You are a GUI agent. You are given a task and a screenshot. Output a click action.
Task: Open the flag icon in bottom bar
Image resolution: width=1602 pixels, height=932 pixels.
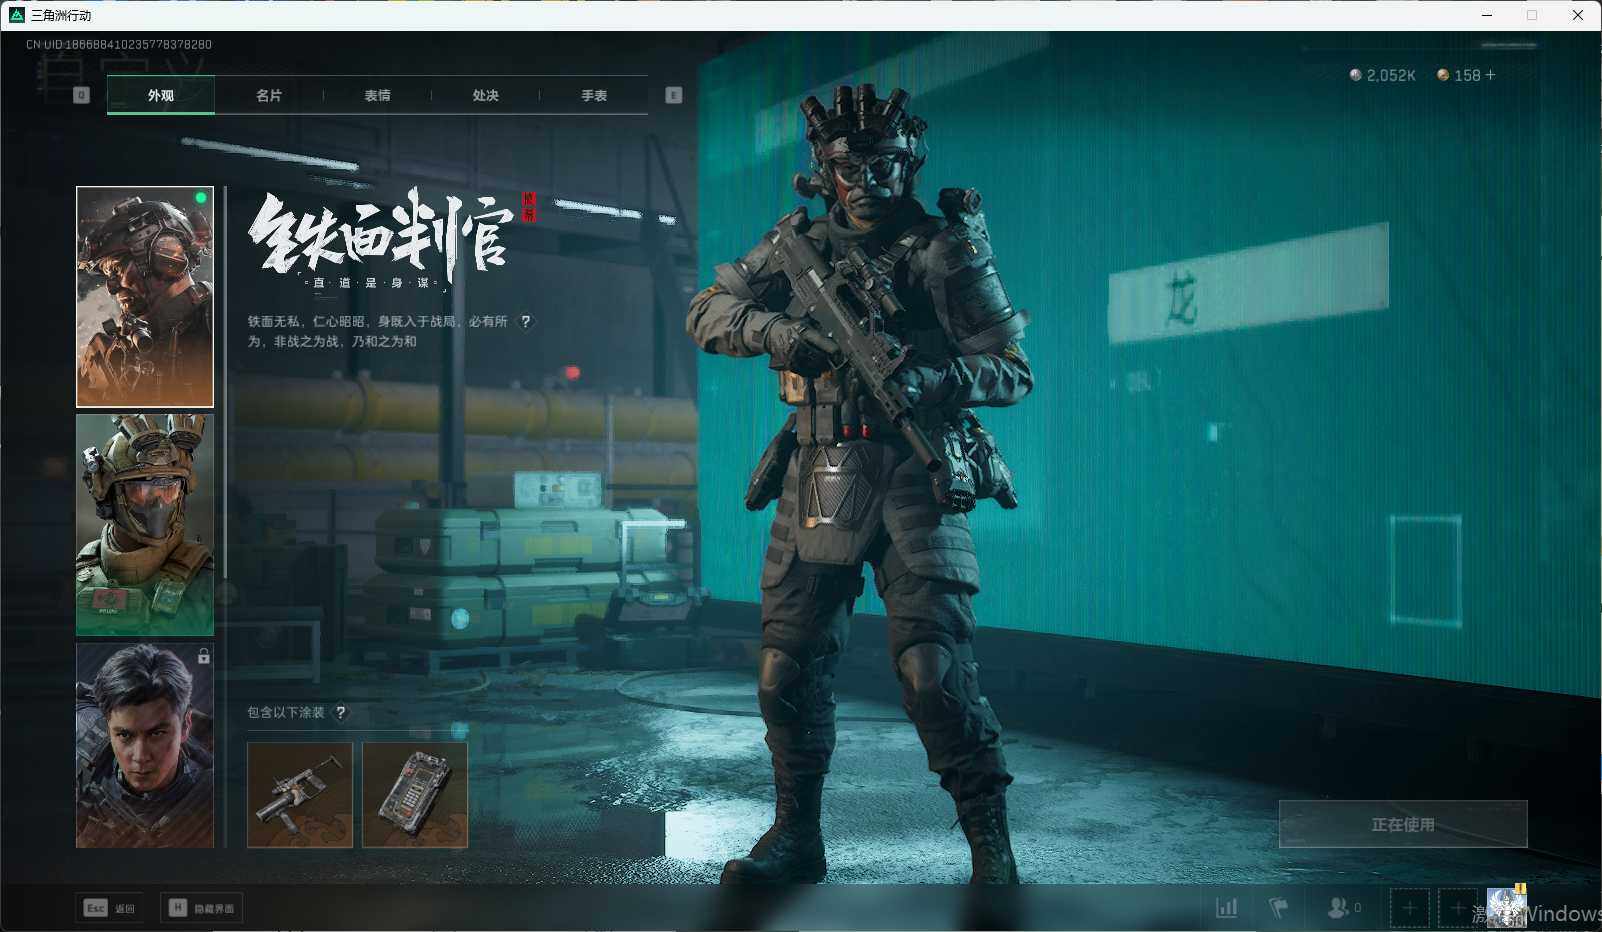[1279, 908]
